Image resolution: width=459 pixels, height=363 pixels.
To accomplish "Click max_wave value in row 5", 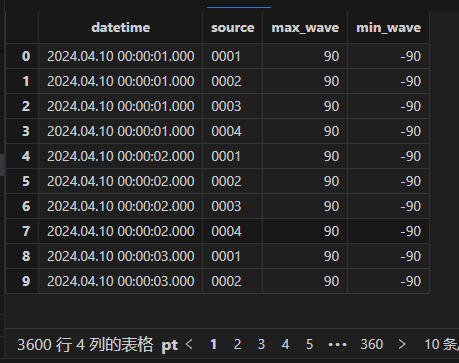I will click(305, 181).
